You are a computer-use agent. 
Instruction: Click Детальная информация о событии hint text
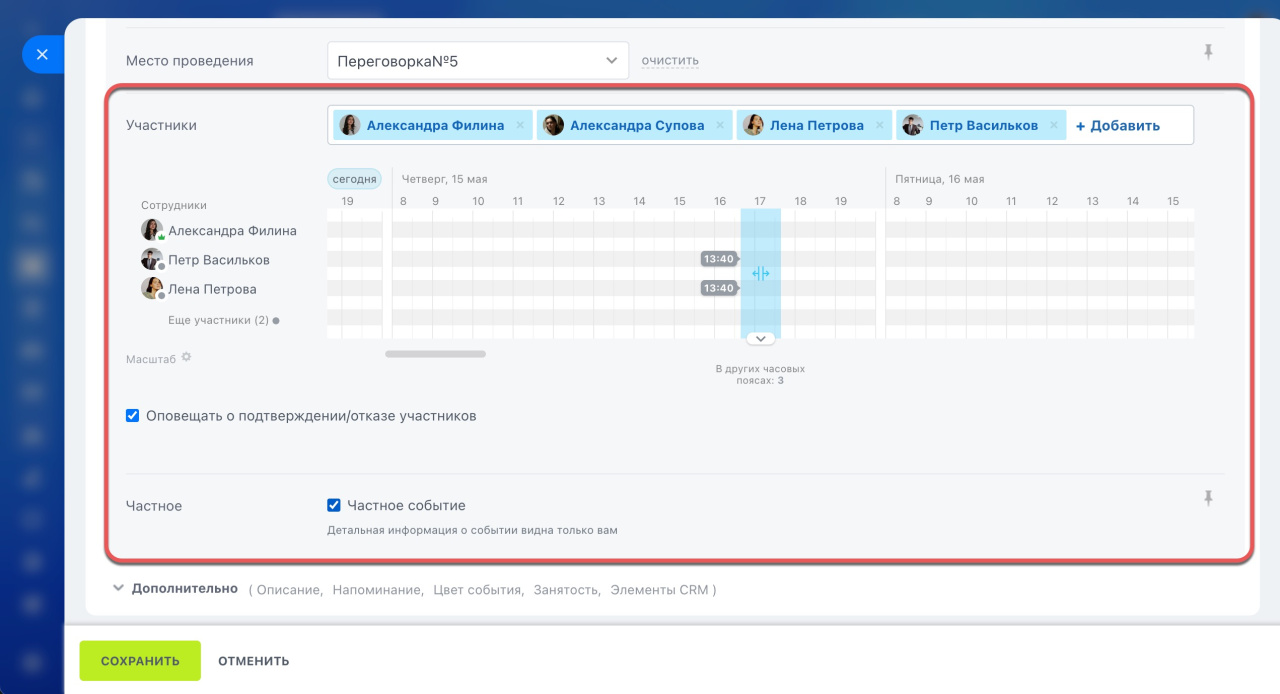coord(472,530)
